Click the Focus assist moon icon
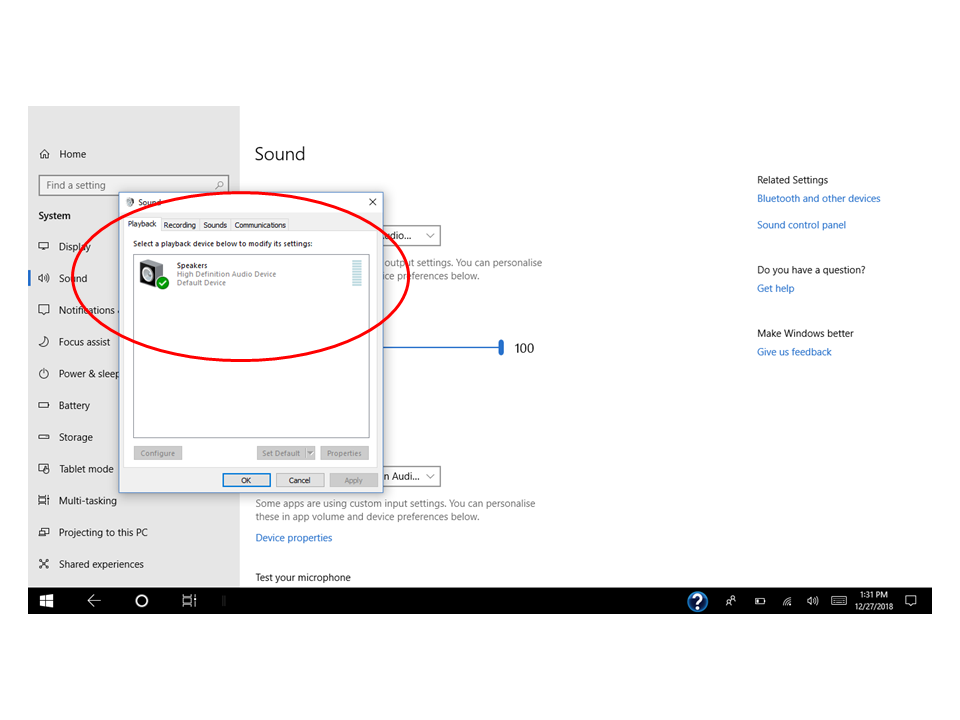This screenshot has width=960, height=720. point(44,342)
